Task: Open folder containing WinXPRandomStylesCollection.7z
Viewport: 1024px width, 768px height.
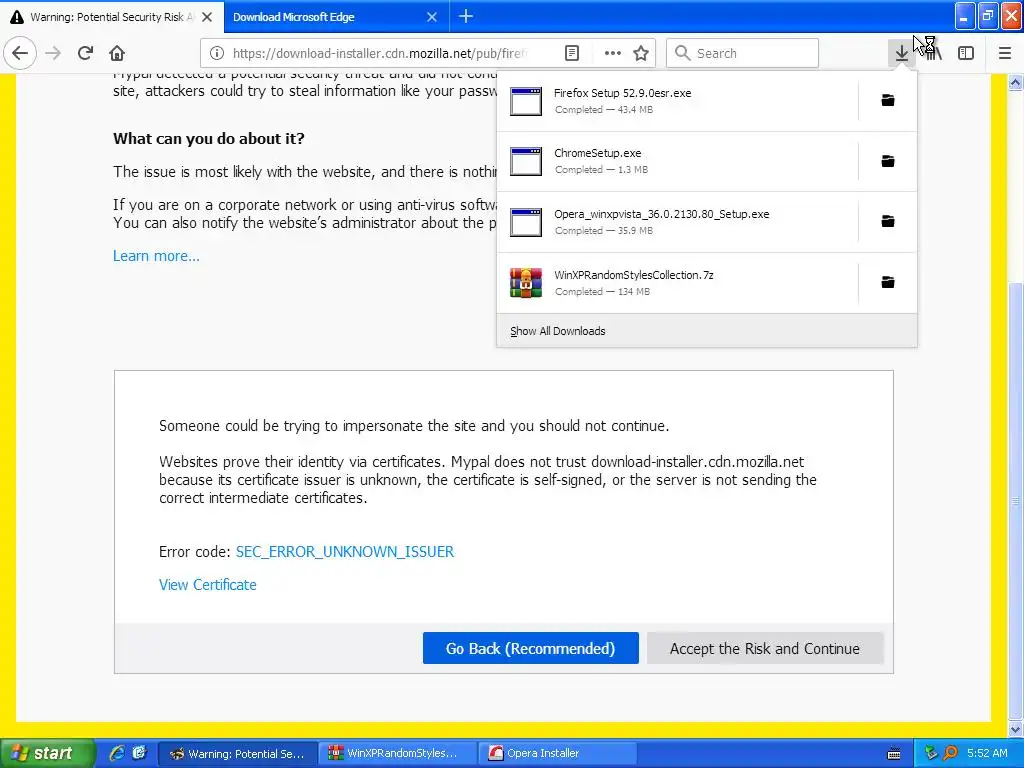Action: click(888, 282)
